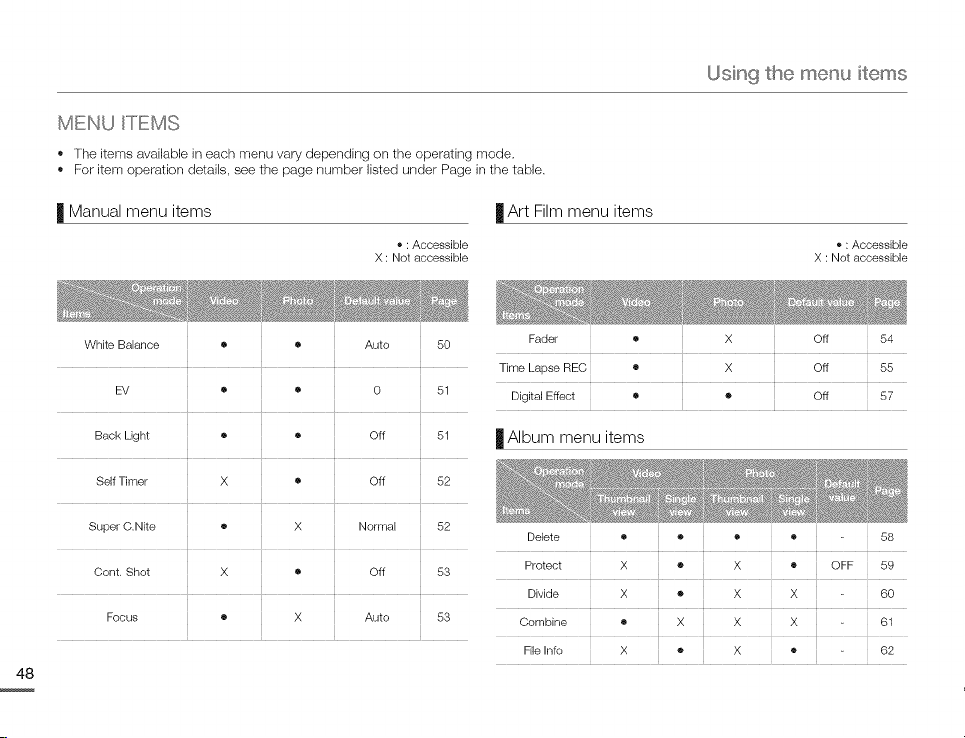Click the Album menu items heading

pos(575,437)
